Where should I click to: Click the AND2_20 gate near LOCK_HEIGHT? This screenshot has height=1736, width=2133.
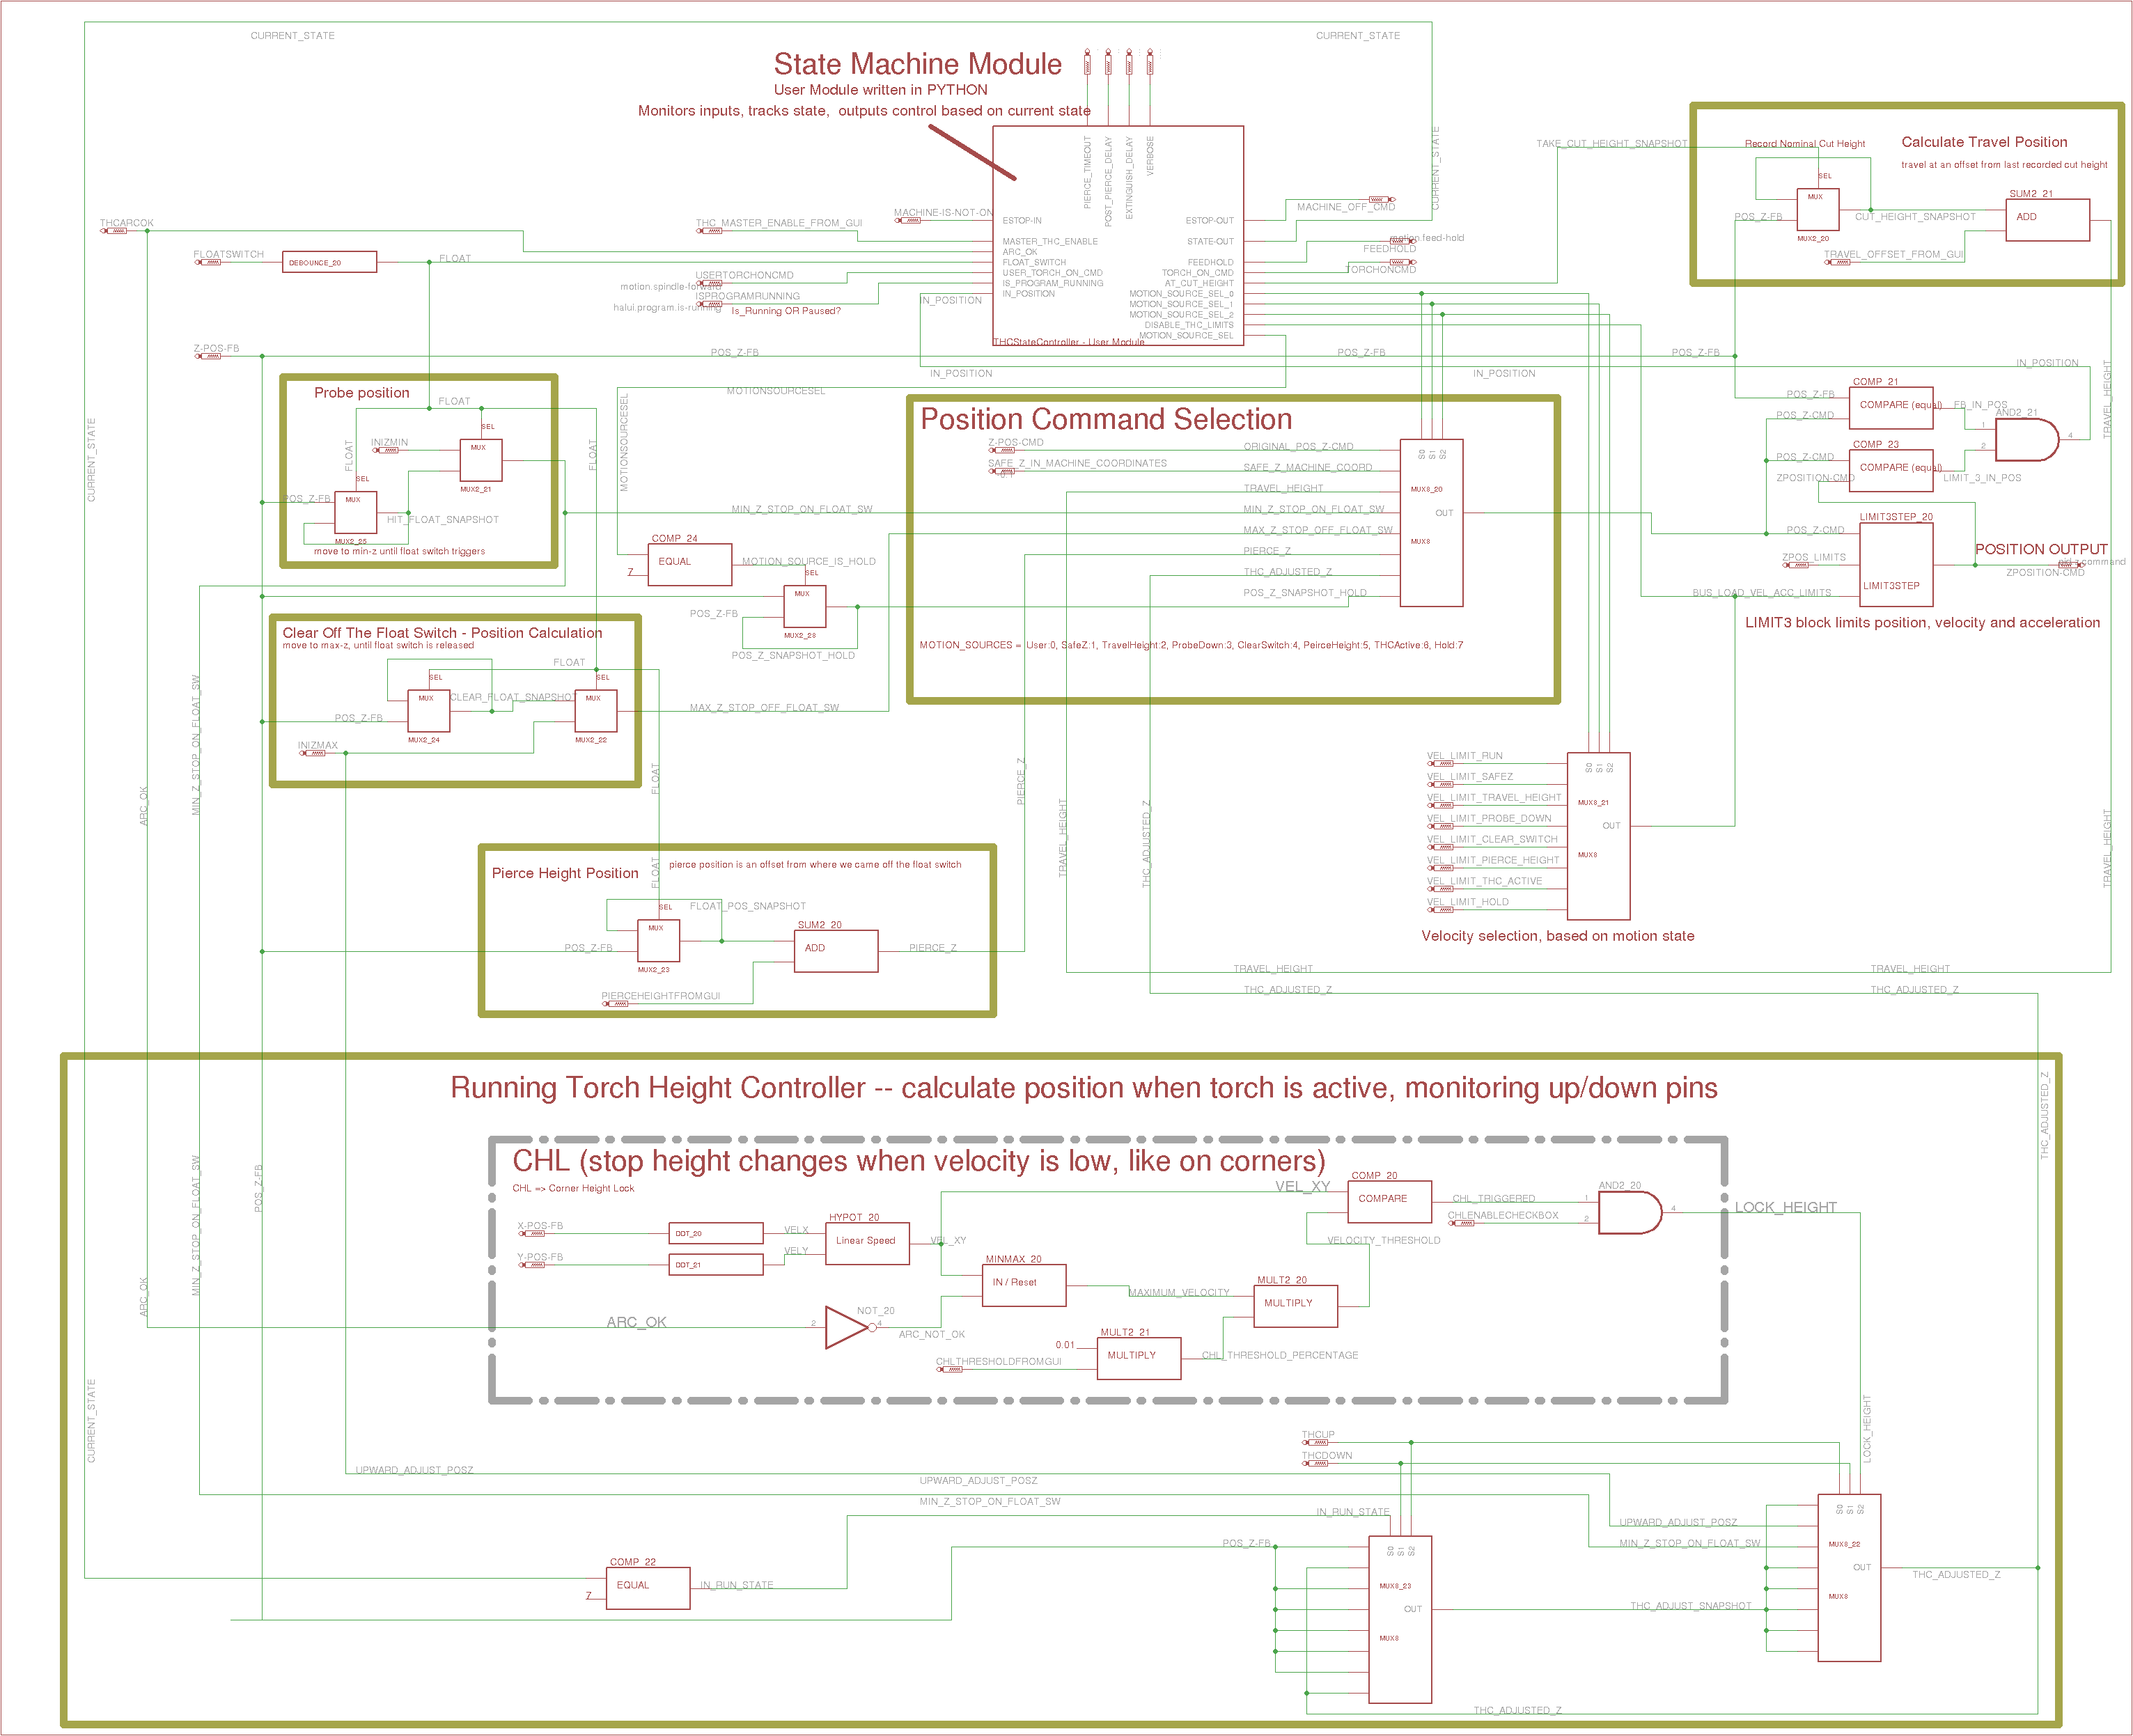[x=1627, y=1213]
